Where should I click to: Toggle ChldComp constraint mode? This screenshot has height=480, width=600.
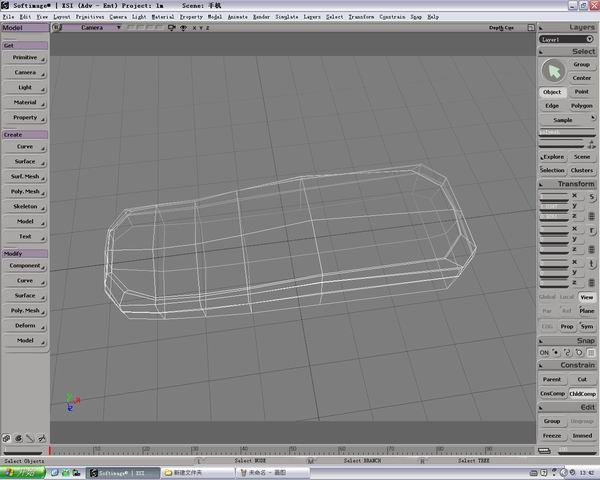[582, 394]
